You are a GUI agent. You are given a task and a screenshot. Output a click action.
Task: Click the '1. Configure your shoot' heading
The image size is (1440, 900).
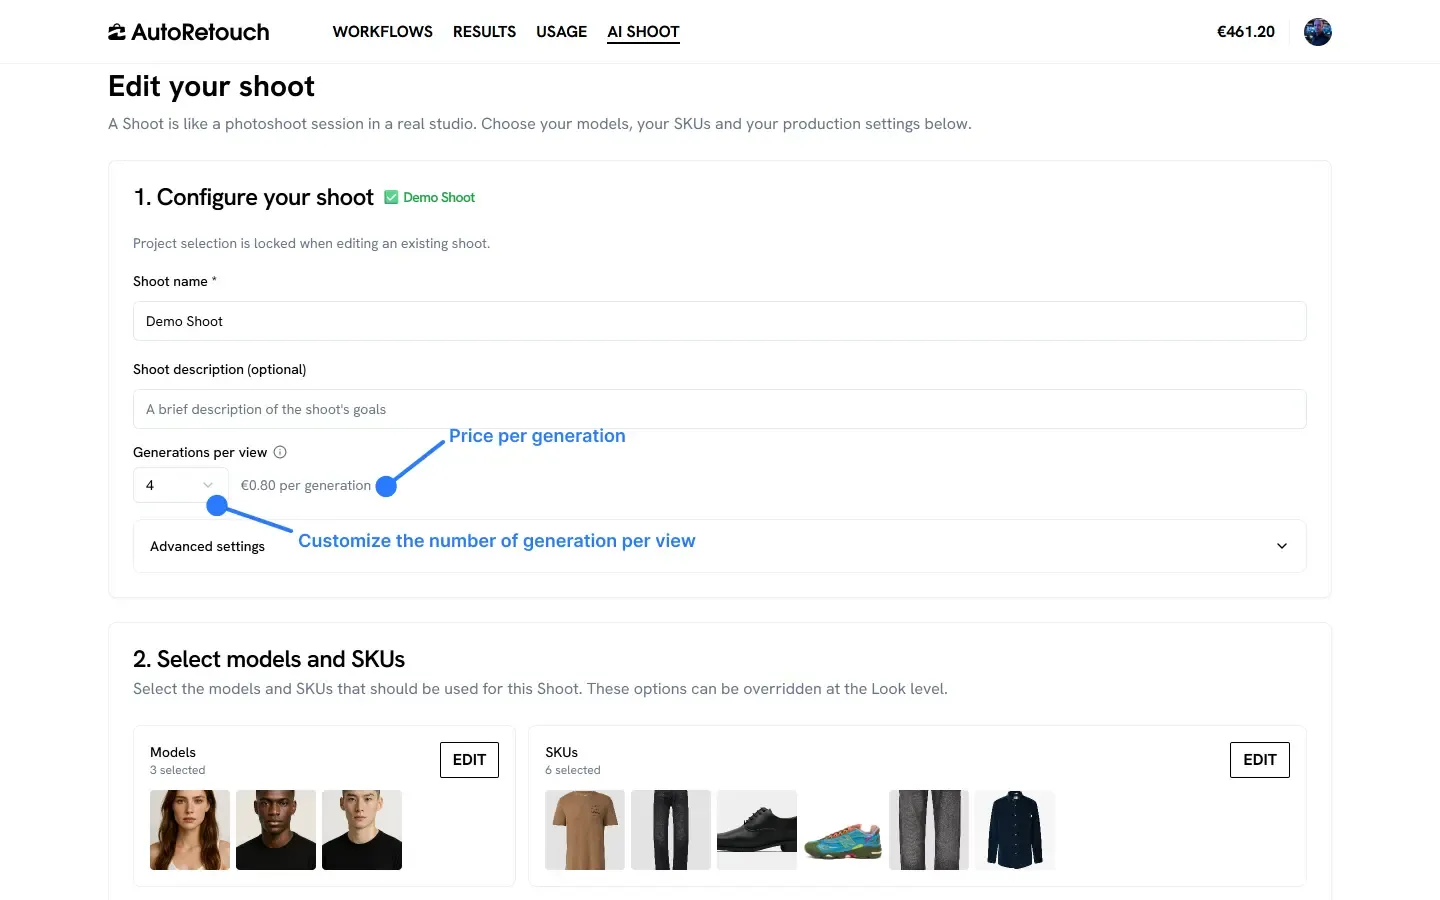253,198
